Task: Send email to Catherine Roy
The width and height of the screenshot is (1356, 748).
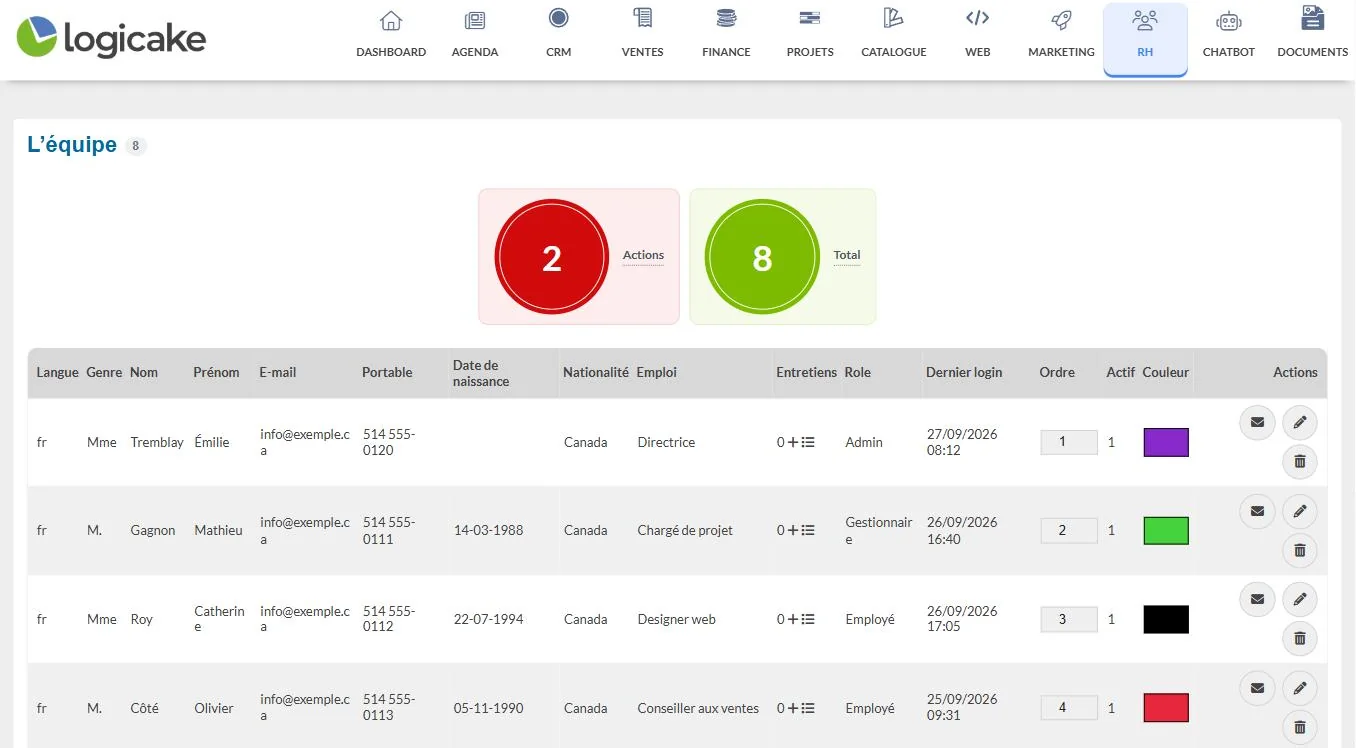Action: coord(1257,600)
